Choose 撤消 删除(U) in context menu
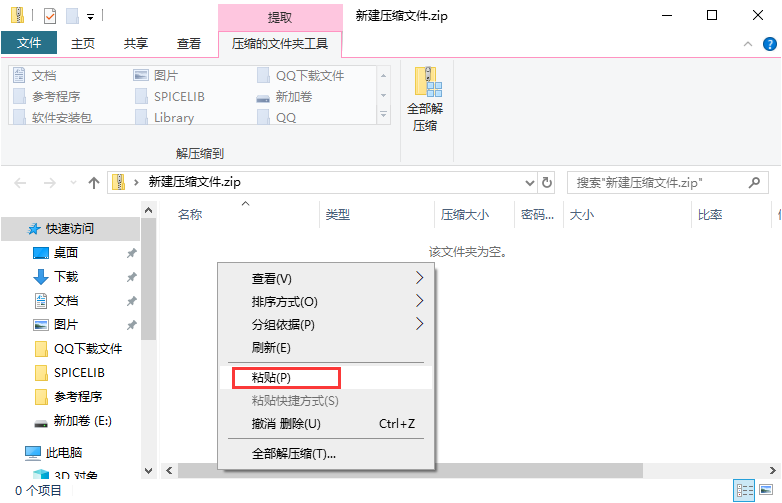Image resolution: width=782 pixels, height=503 pixels. coord(326,423)
